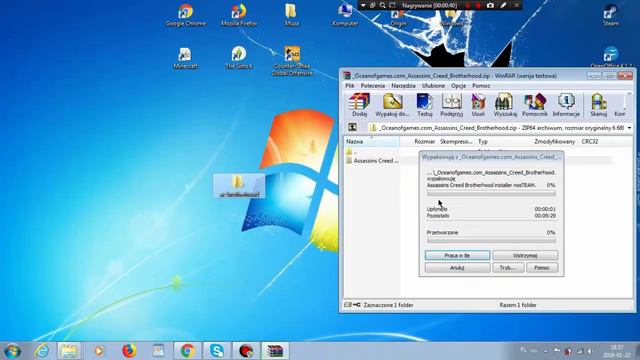Sort by the Typ column header
Image resolution: width=640 pixels, height=360 pixels.
tap(483, 141)
